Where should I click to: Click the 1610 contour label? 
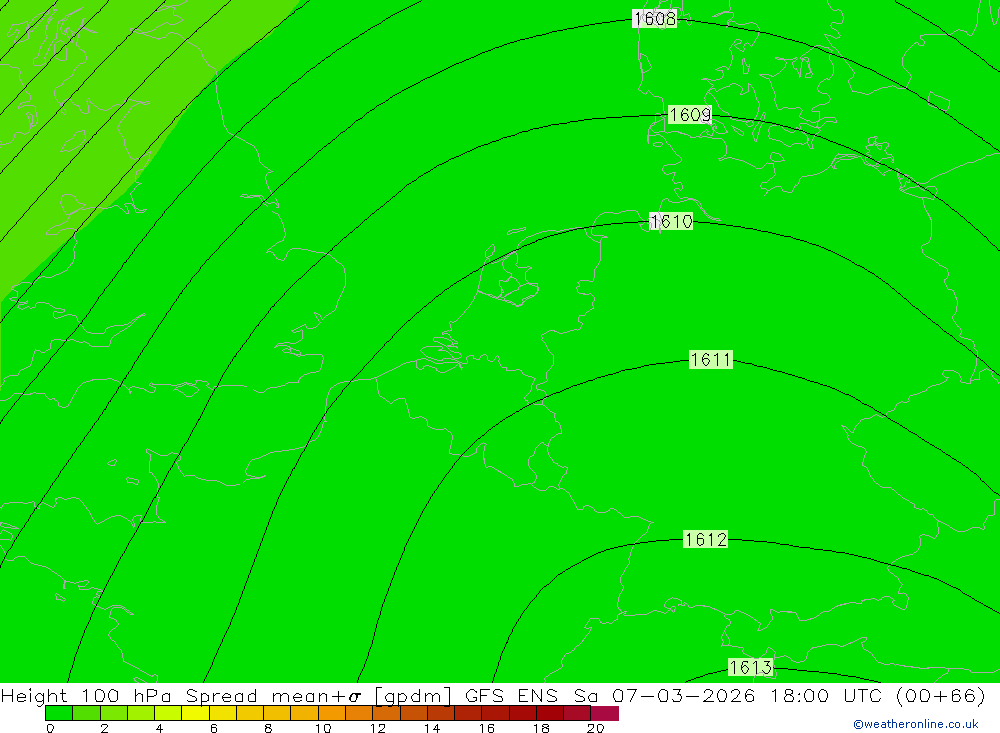(x=671, y=221)
